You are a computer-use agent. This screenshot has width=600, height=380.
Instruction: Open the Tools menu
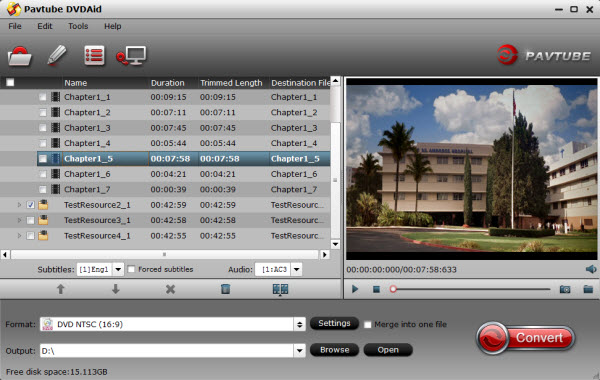tap(78, 26)
